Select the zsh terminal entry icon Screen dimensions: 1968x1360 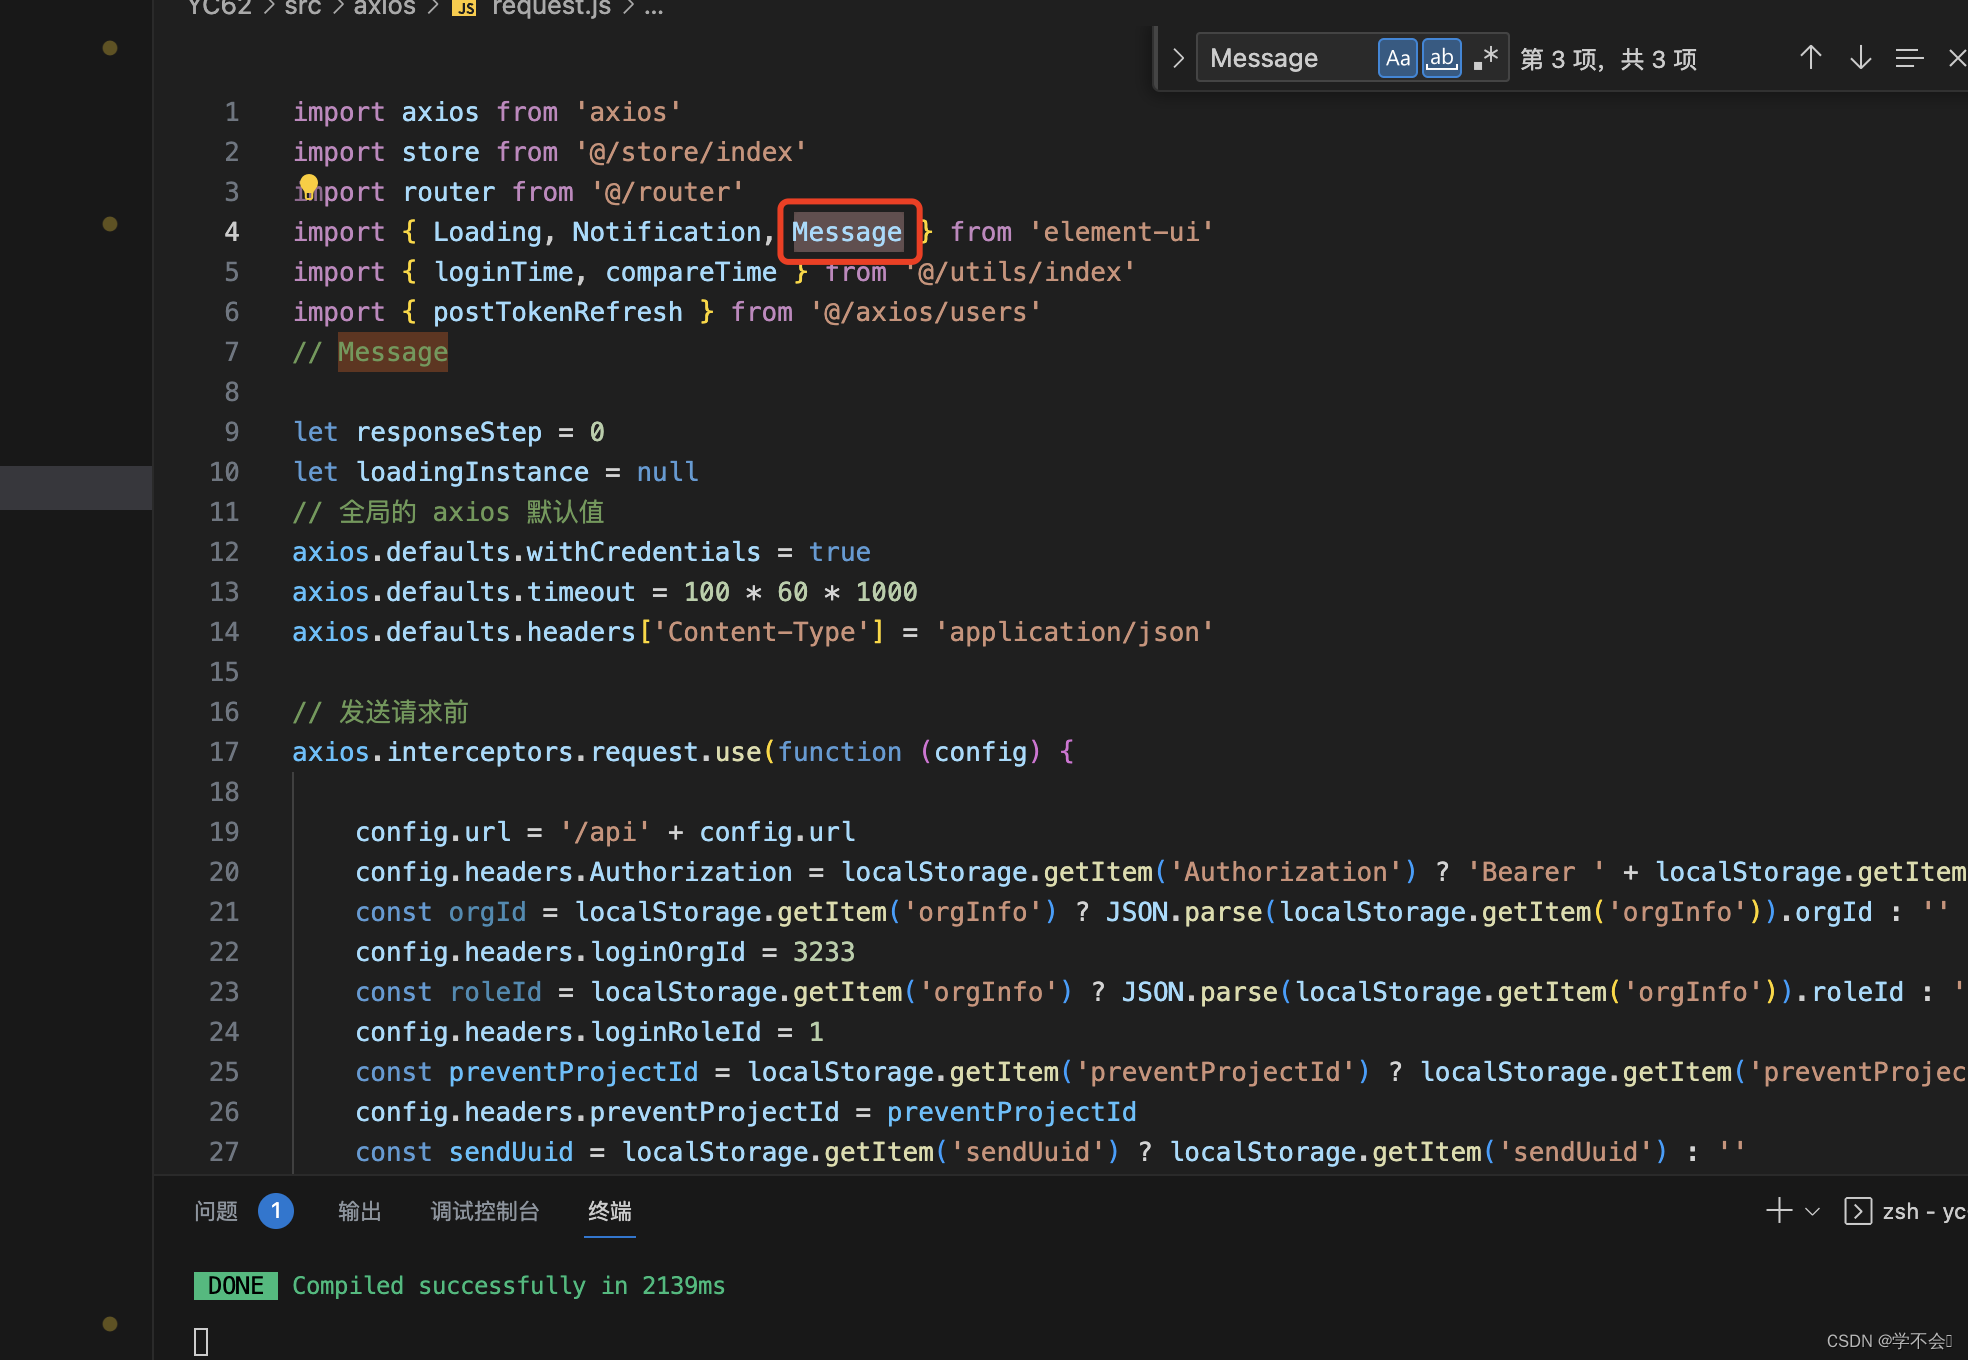(1858, 1211)
